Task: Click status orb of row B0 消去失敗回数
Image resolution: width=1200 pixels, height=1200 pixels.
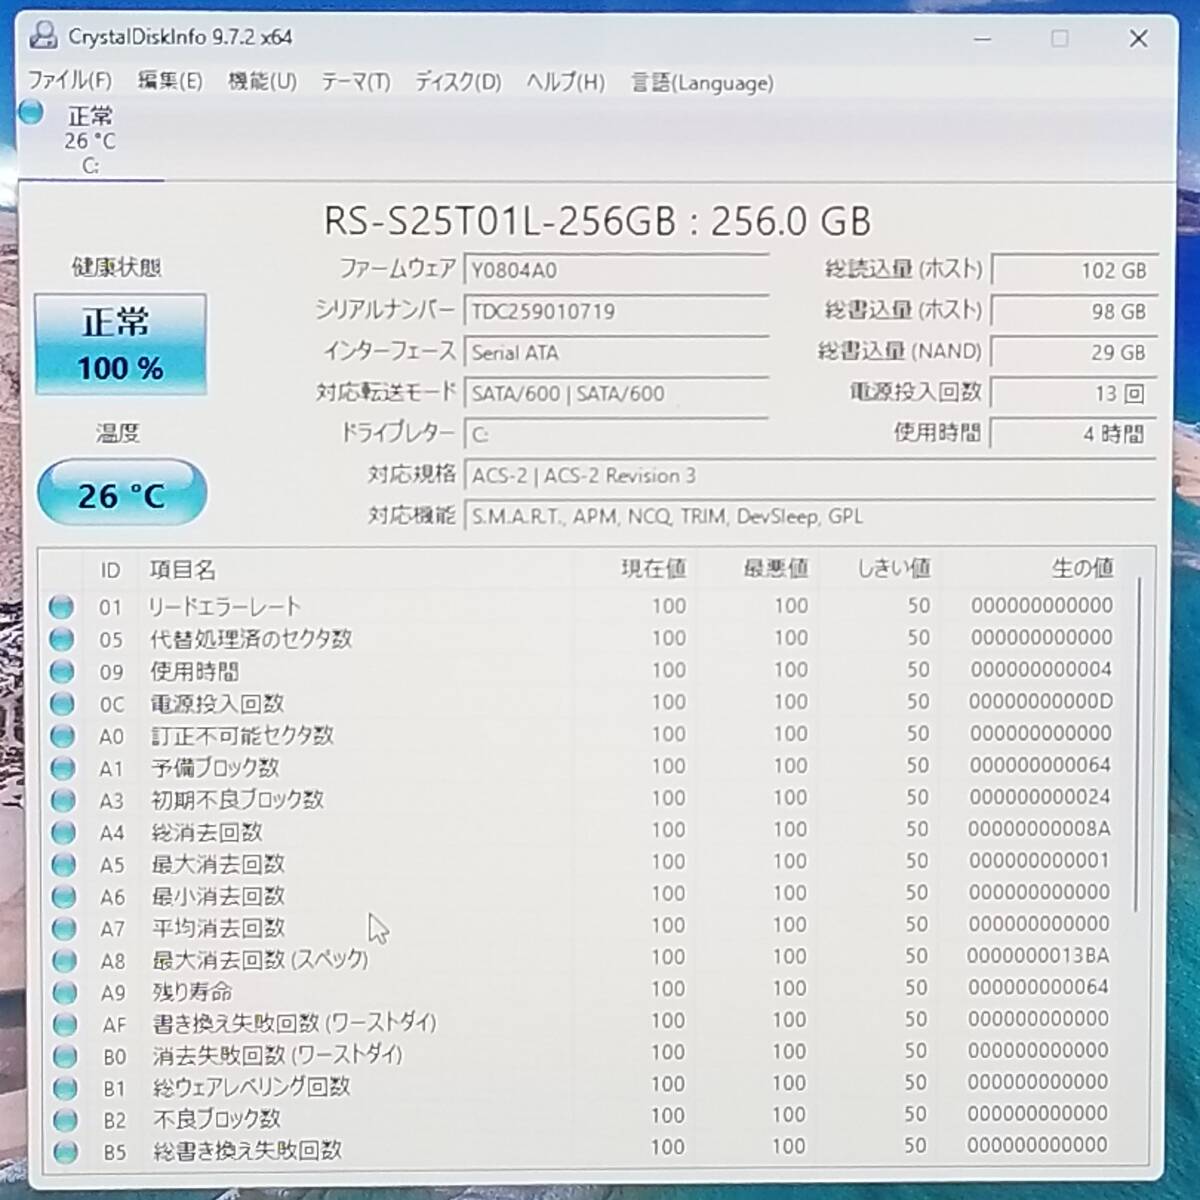Action: point(65,1056)
